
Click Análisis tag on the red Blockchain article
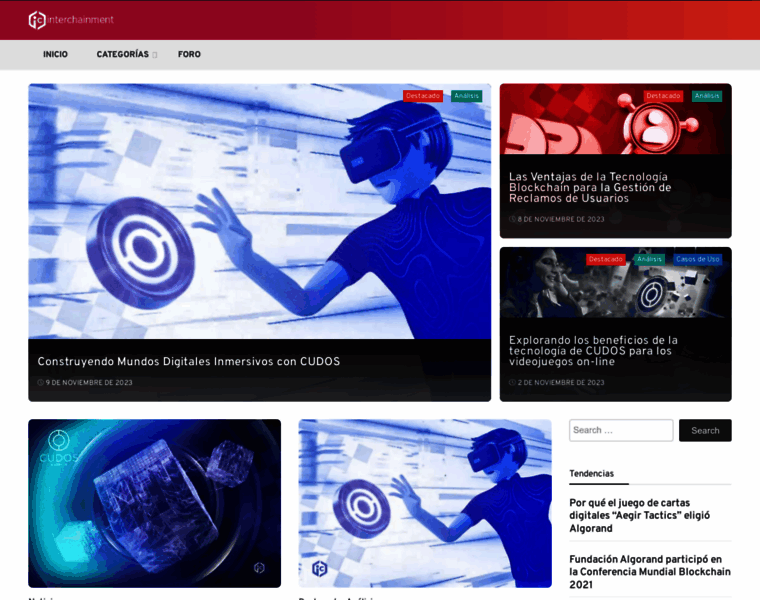707,96
